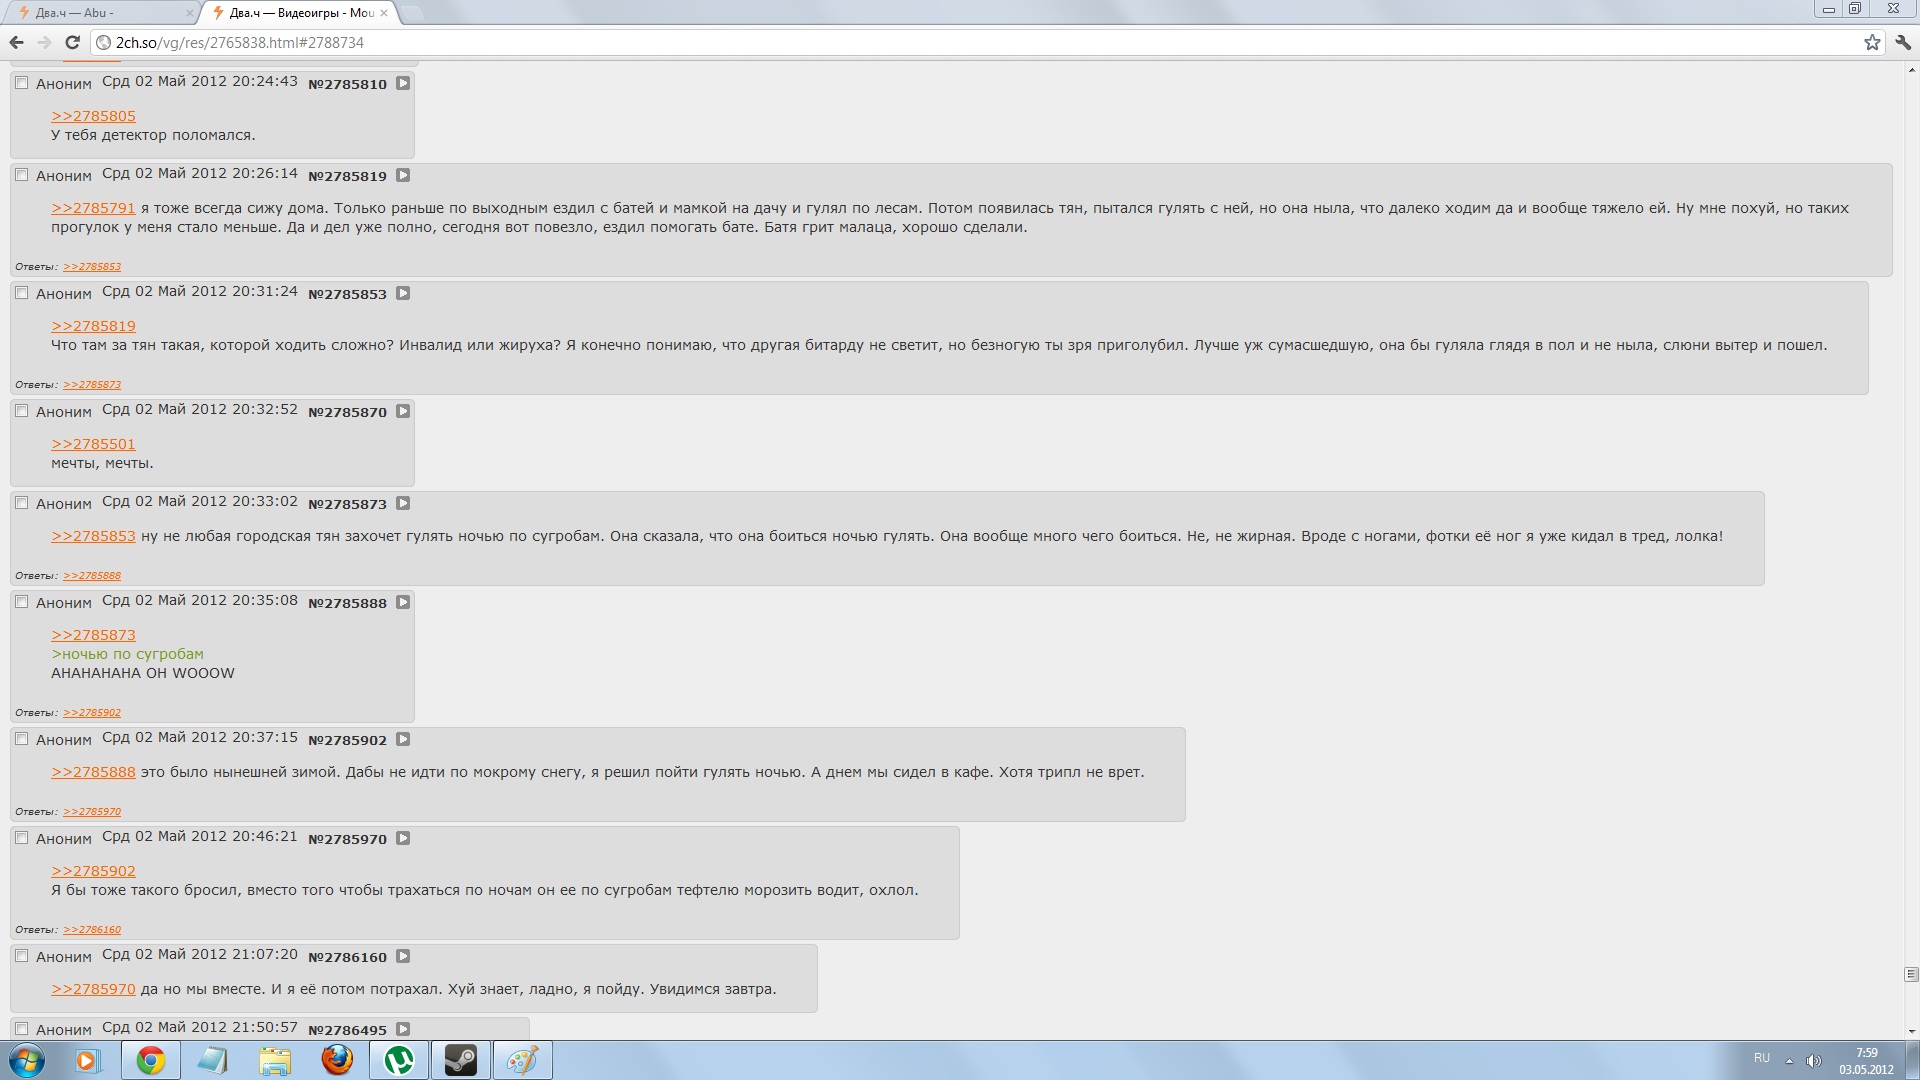The width and height of the screenshot is (1920, 1080).
Task: Bookmark page with star icon
Action: click(x=1872, y=42)
